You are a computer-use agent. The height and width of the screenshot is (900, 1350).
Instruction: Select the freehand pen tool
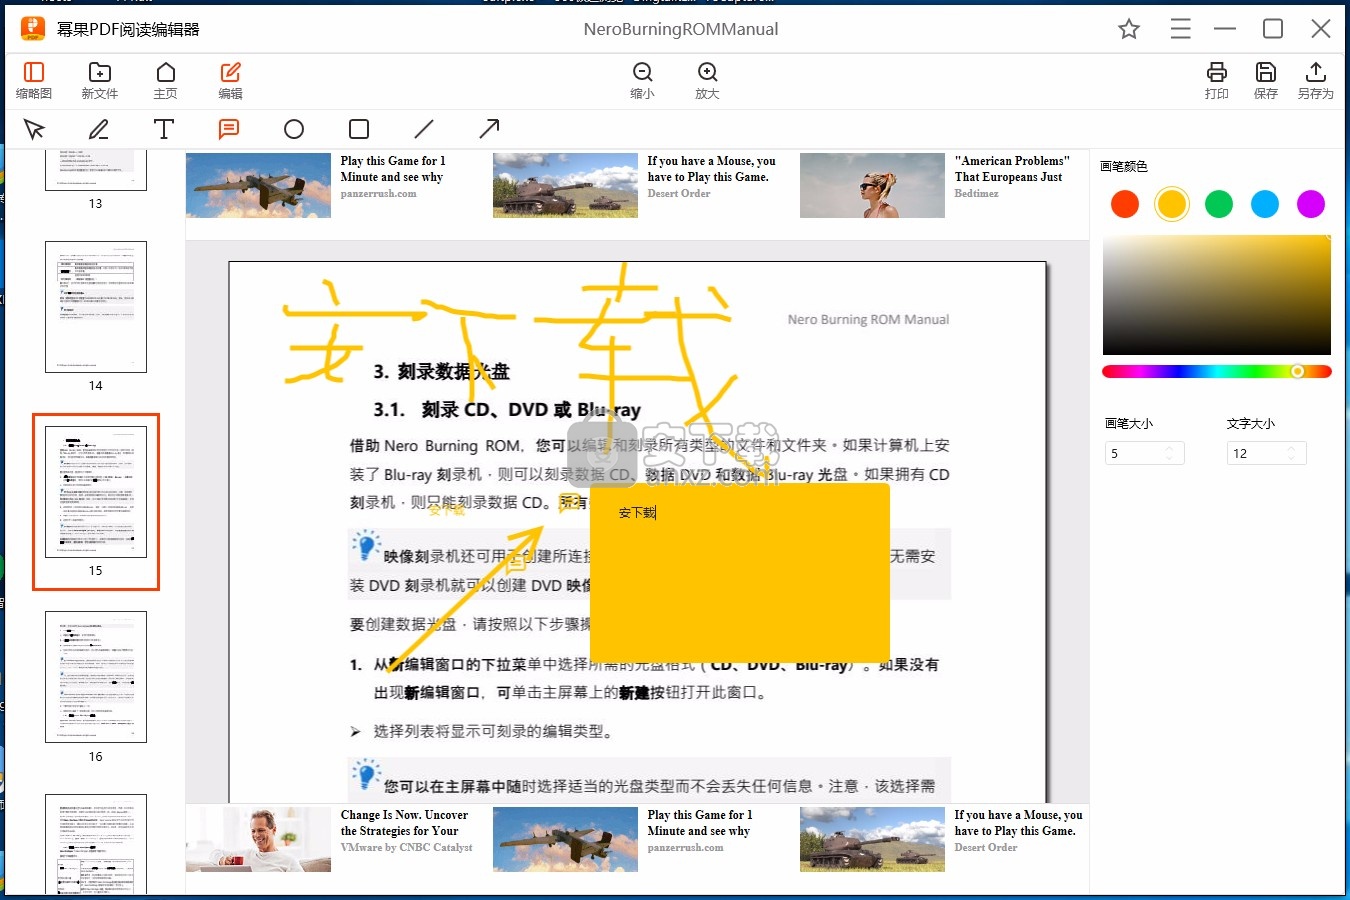[99, 129]
